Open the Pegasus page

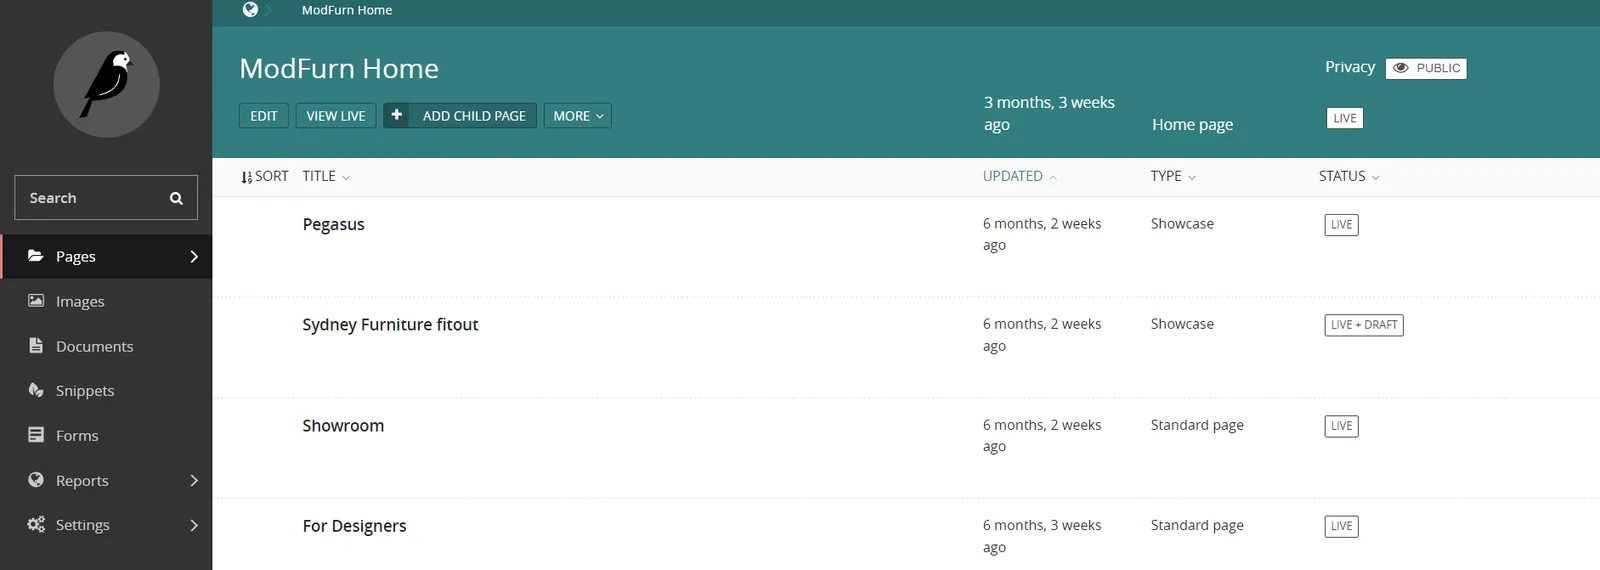click(333, 224)
